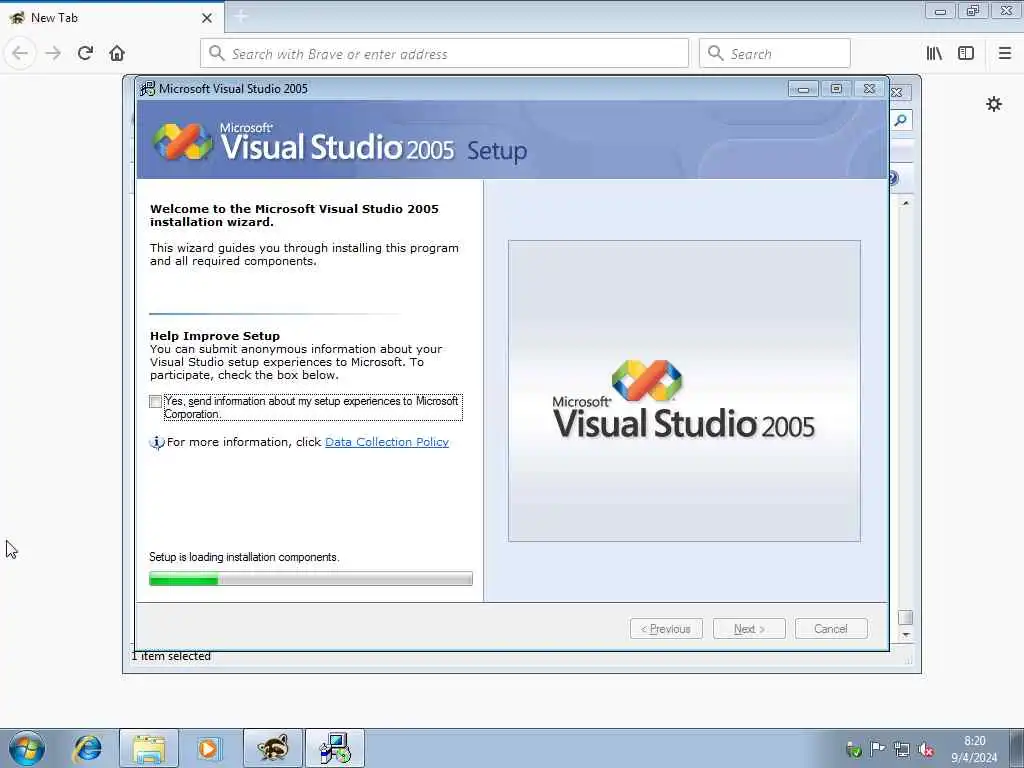Open Windows Explorer from the taskbar
Viewport: 1024px width, 768px height.
click(x=148, y=748)
